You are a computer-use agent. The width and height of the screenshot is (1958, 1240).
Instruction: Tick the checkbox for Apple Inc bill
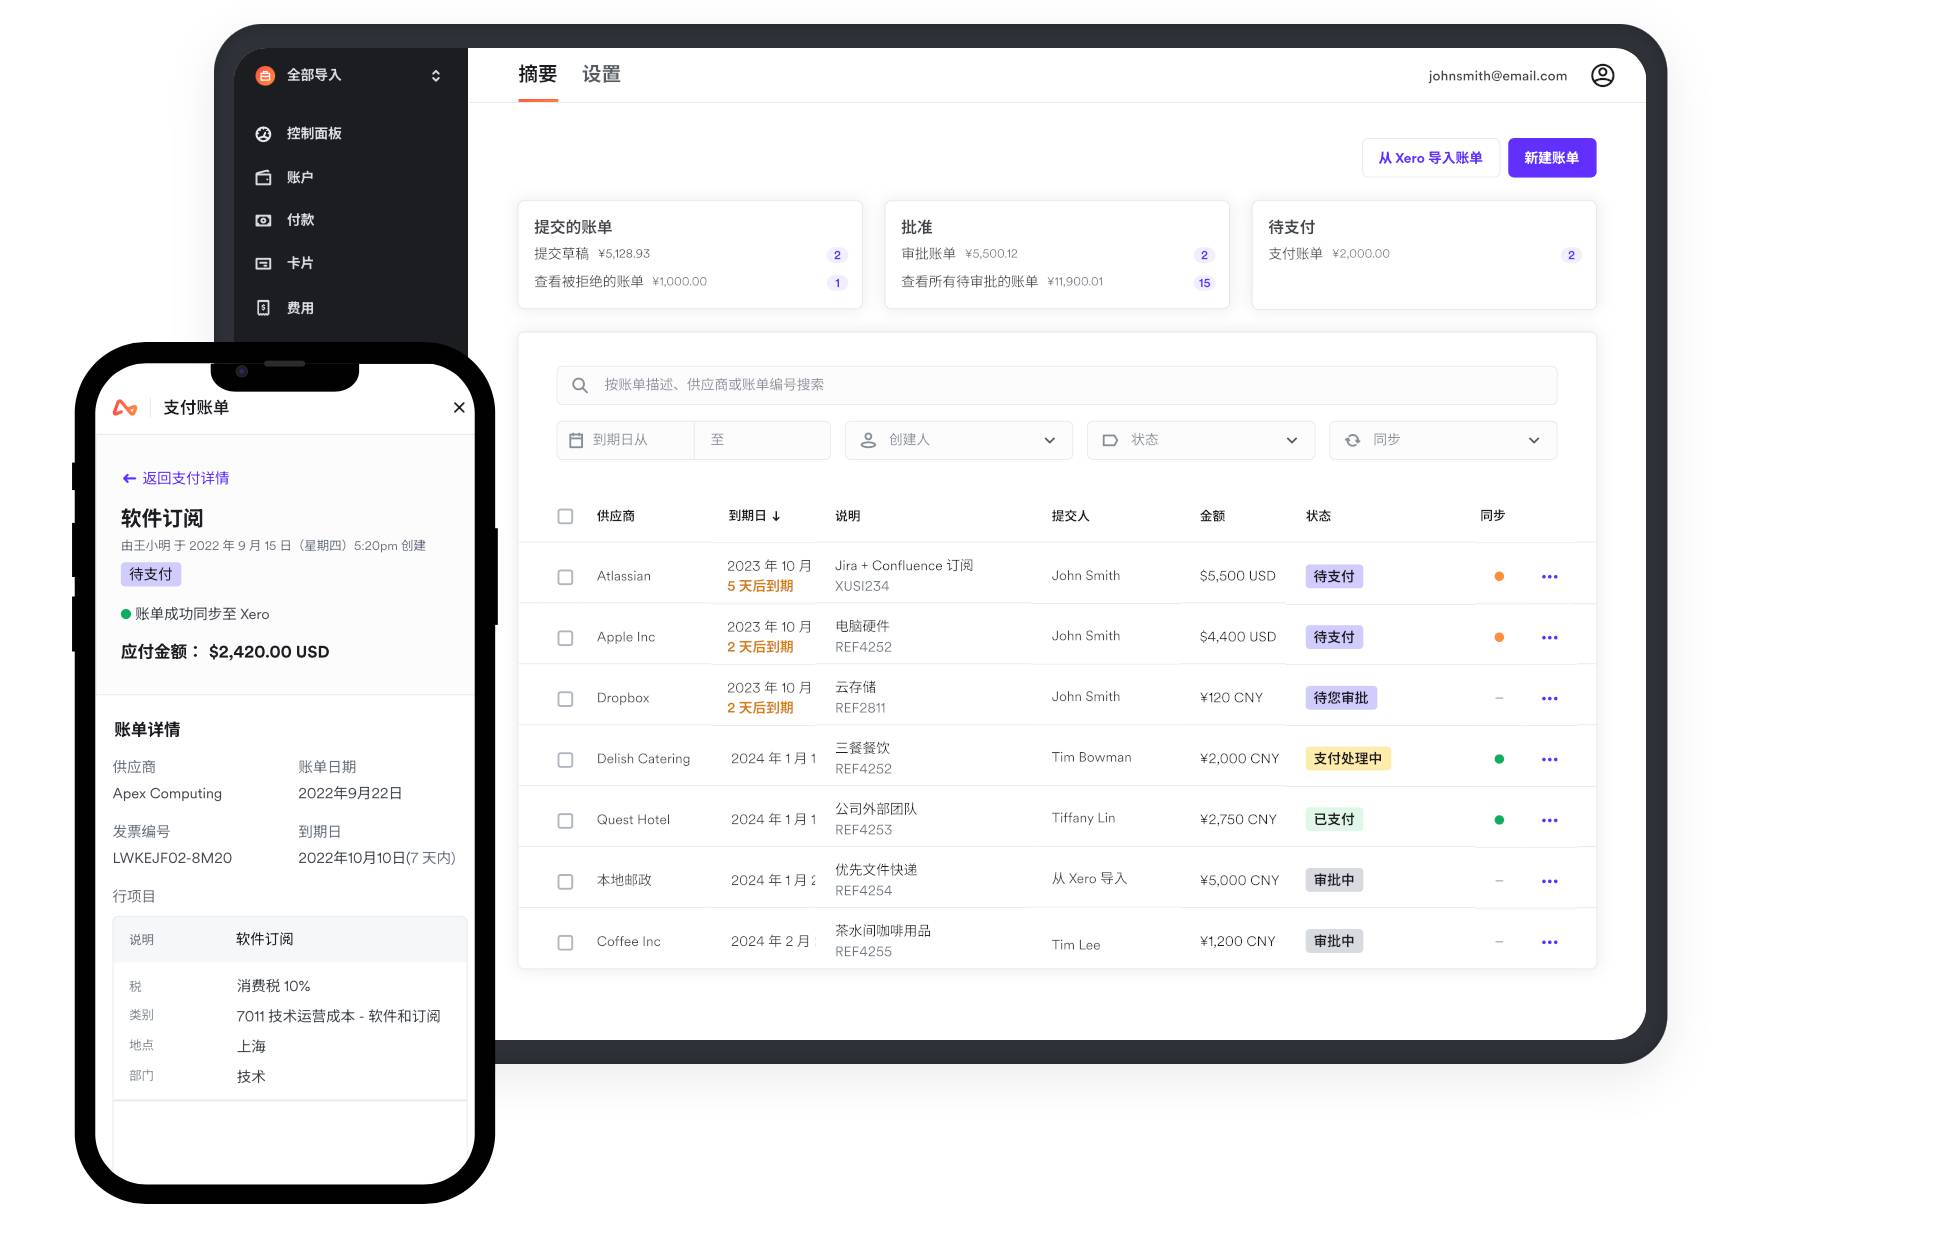point(565,638)
